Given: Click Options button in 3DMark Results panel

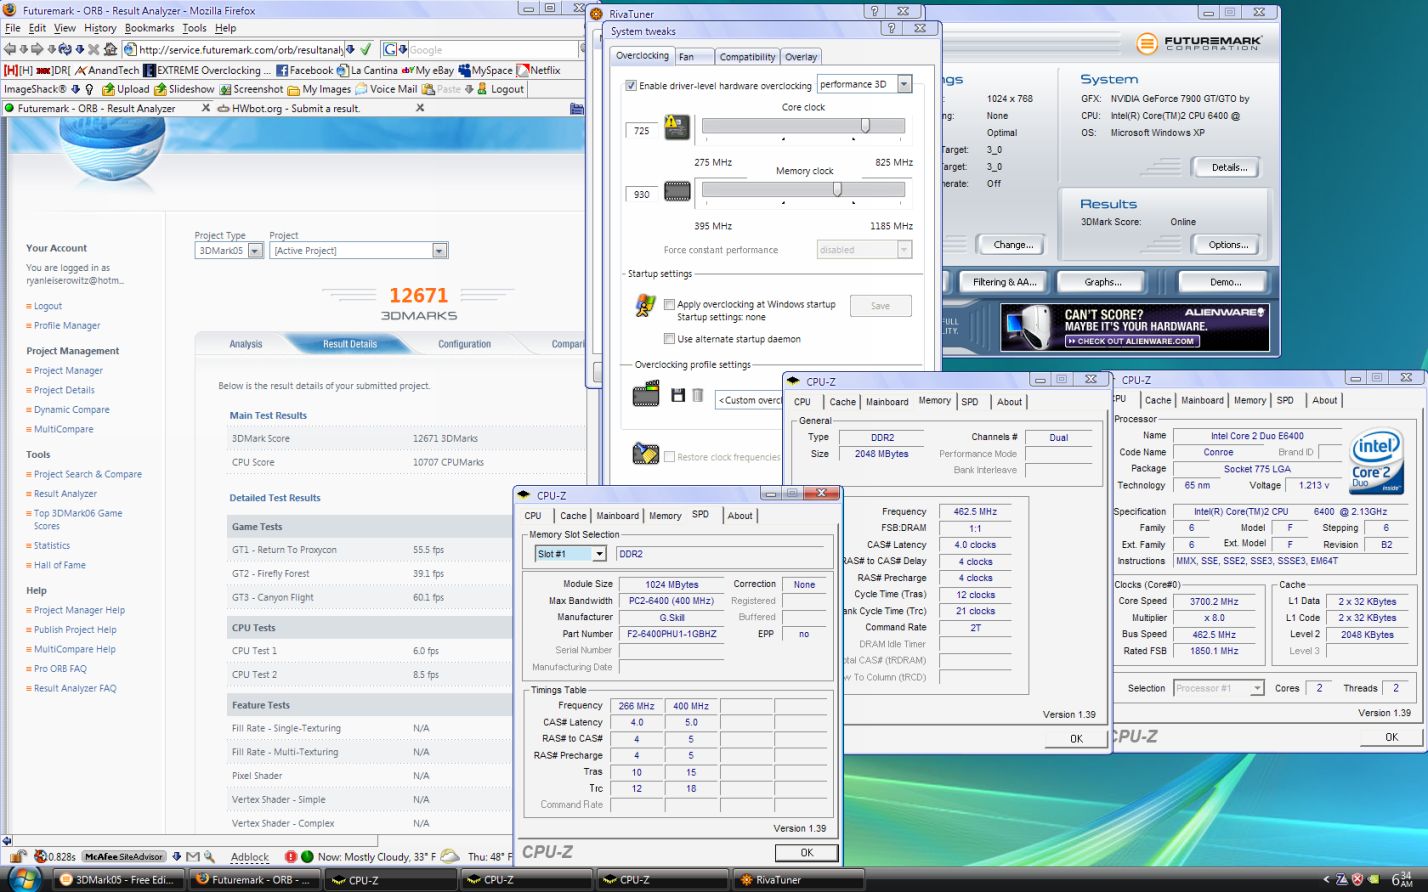Looking at the screenshot, I should tap(1228, 245).
